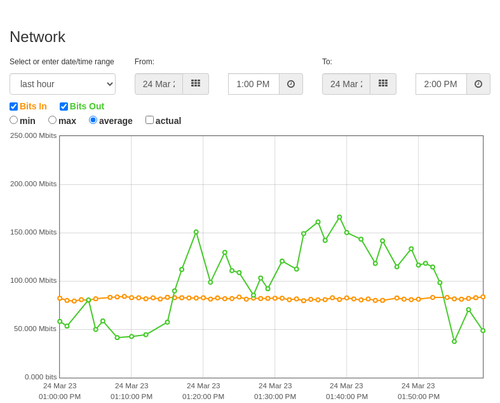The width and height of the screenshot is (500, 403).
Task: Open the 'last hour' range dropdown
Action: (x=63, y=84)
